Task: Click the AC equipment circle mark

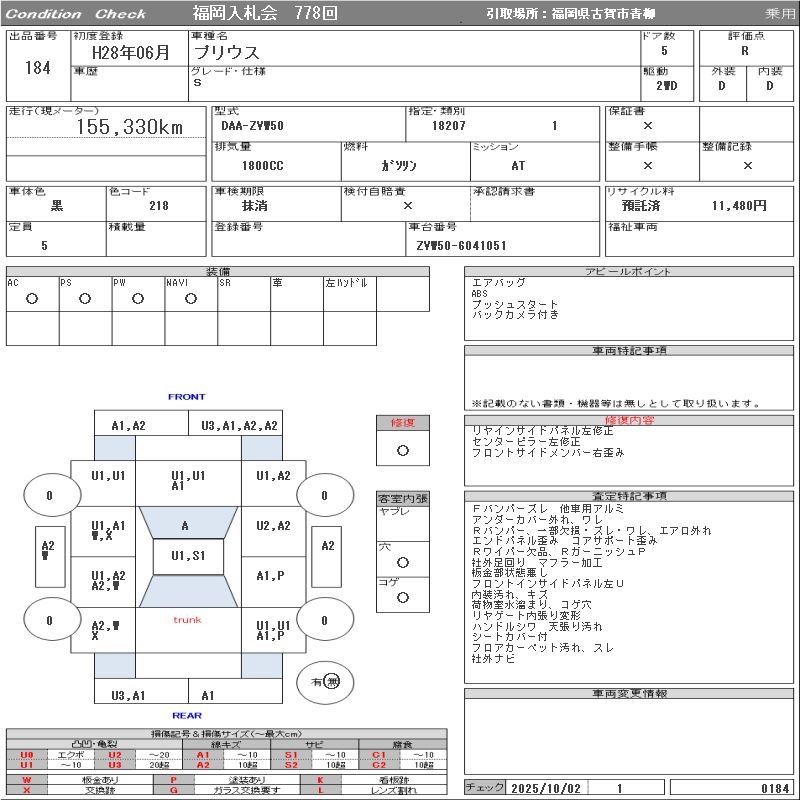Action: pos(32,298)
